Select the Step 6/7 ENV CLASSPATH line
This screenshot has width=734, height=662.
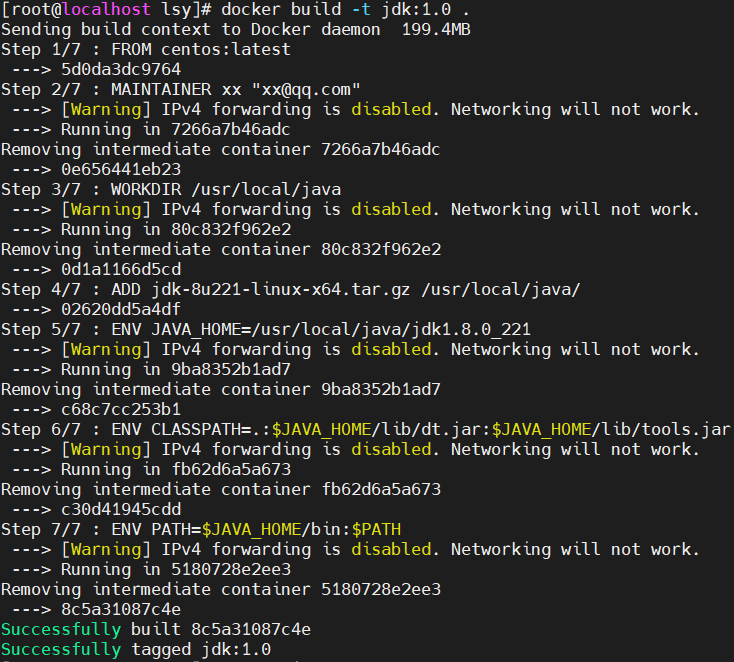pyautogui.click(x=366, y=430)
